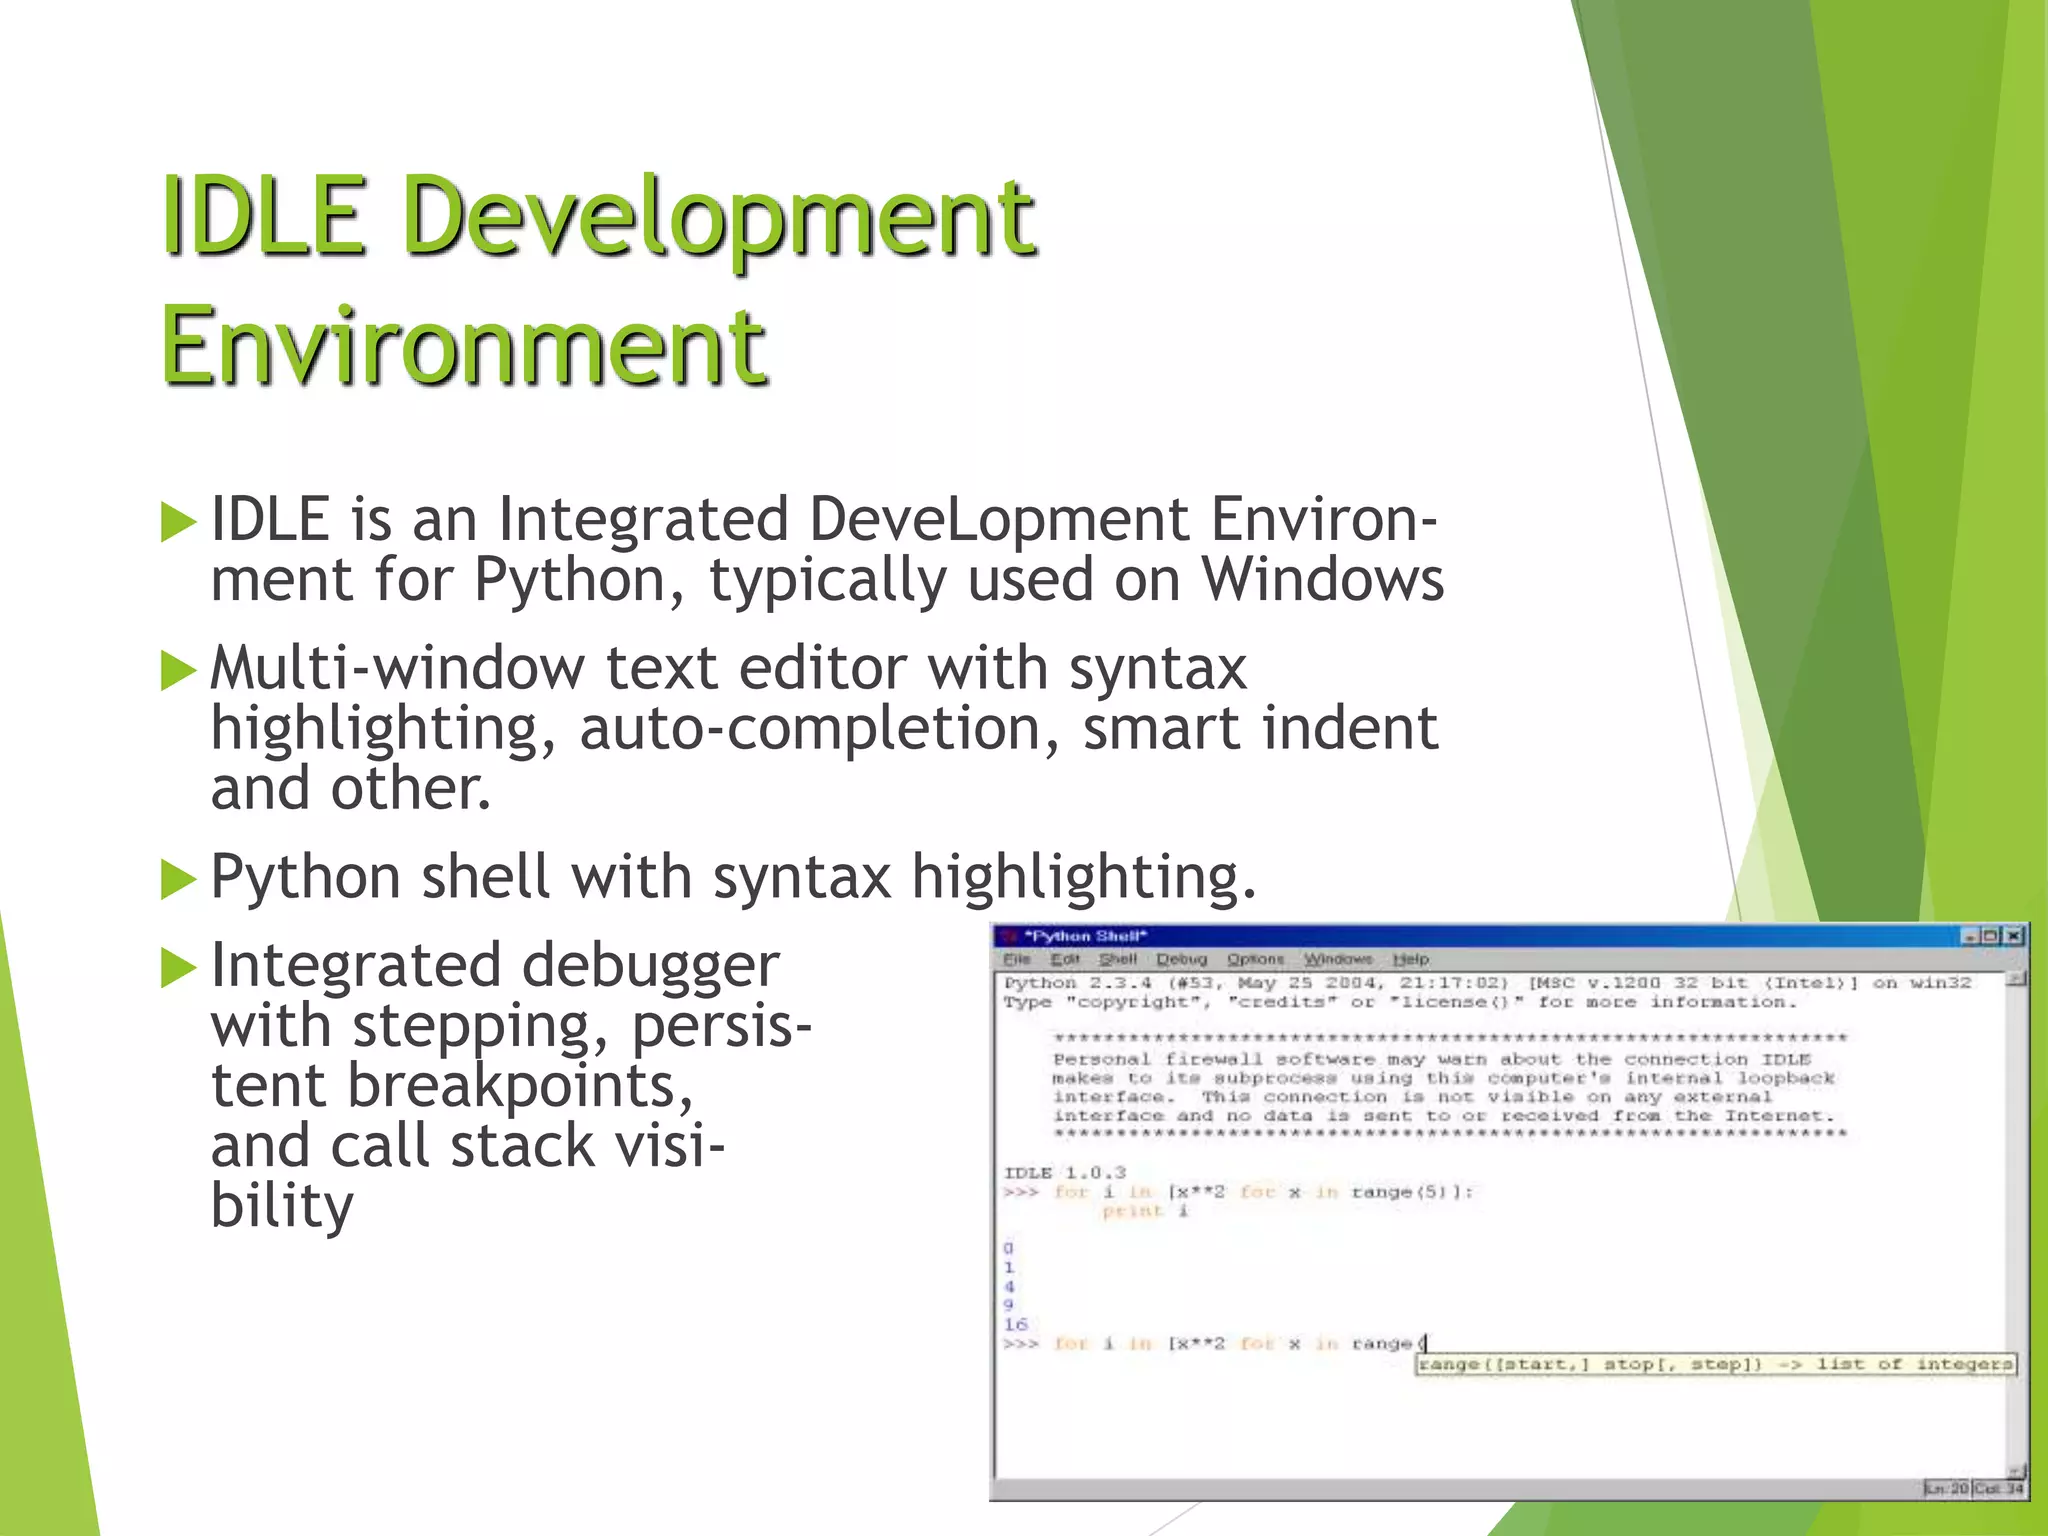Viewport: 2048px width, 1536px height.
Task: Click the 'Python 2.3.4' banner line
Action: (x=1487, y=983)
